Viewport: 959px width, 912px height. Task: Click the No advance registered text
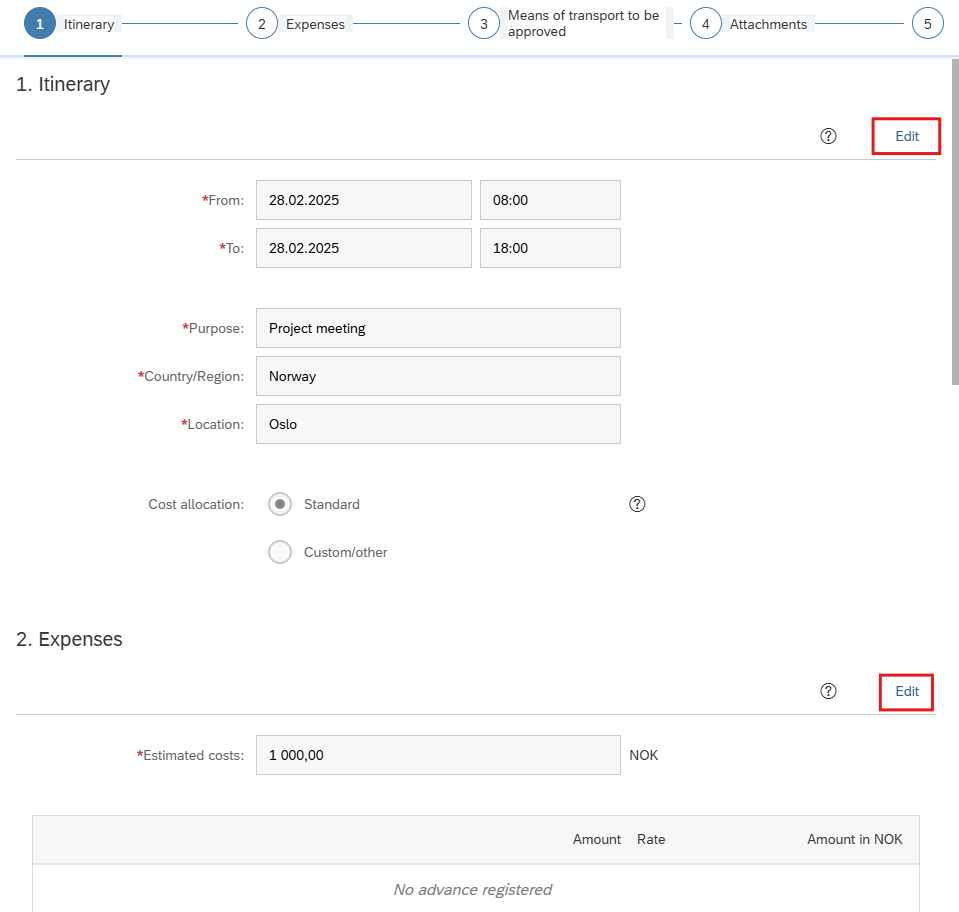point(472,889)
